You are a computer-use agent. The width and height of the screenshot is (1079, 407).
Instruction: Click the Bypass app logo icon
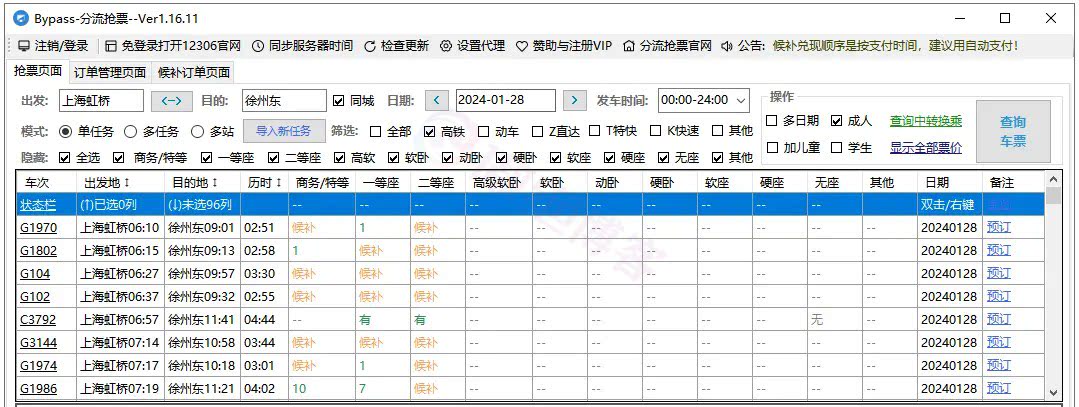(21, 19)
